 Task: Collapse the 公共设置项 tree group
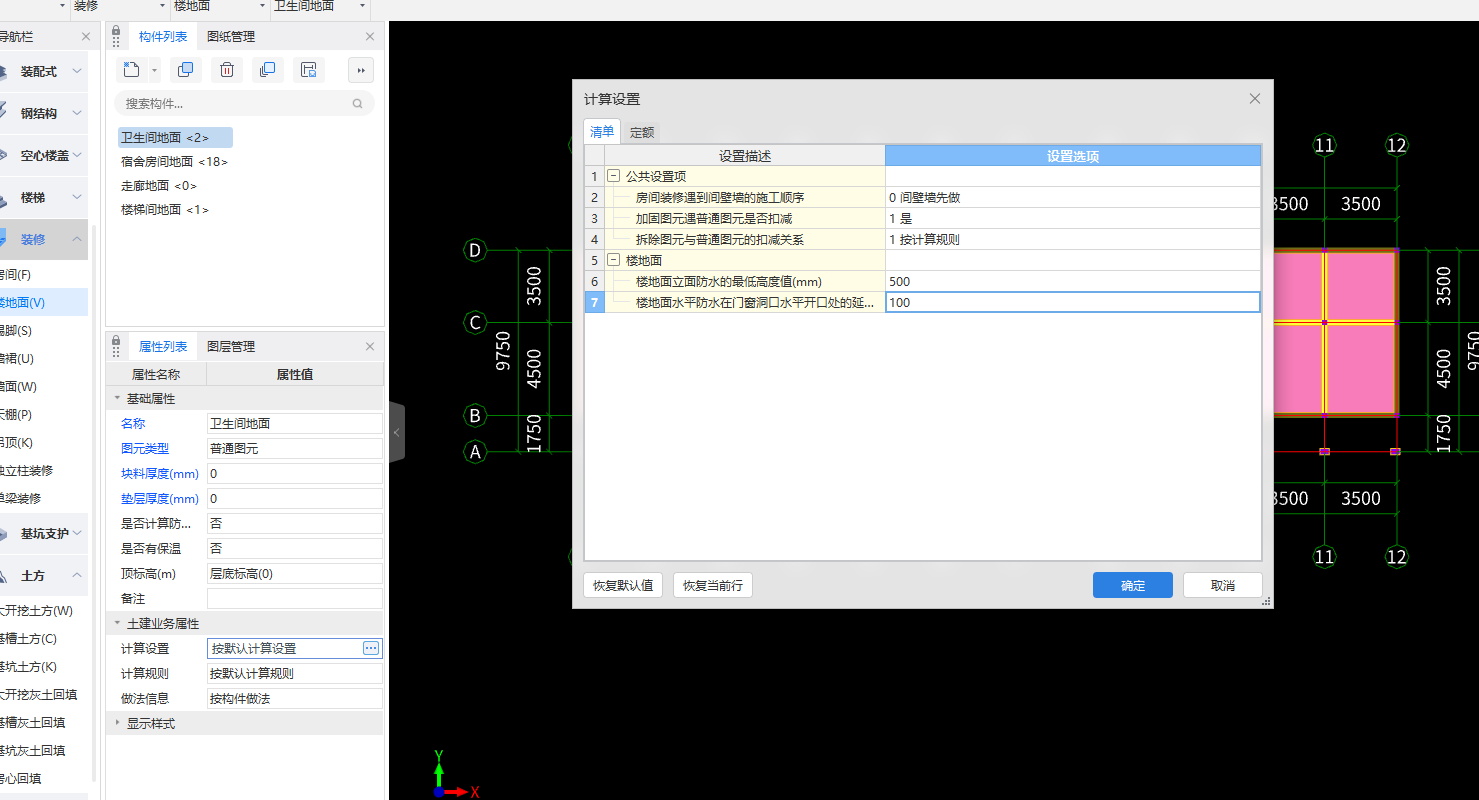[x=614, y=176]
